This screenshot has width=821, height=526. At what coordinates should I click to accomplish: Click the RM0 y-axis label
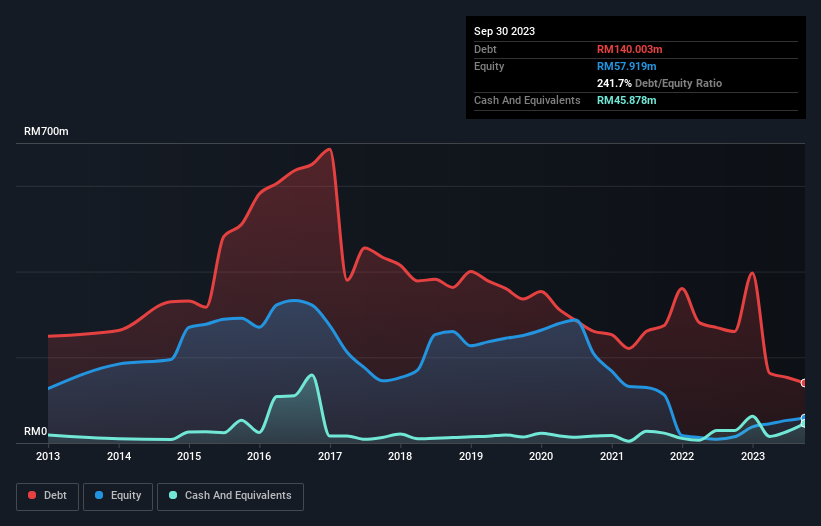point(35,432)
